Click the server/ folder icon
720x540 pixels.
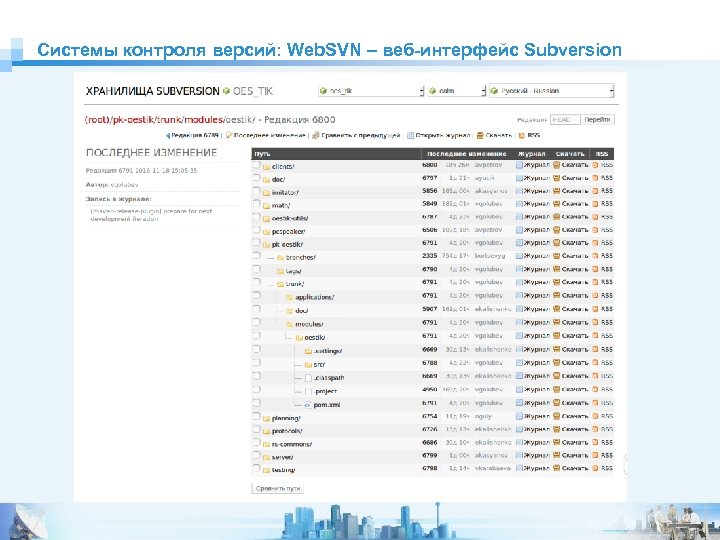[266, 457]
